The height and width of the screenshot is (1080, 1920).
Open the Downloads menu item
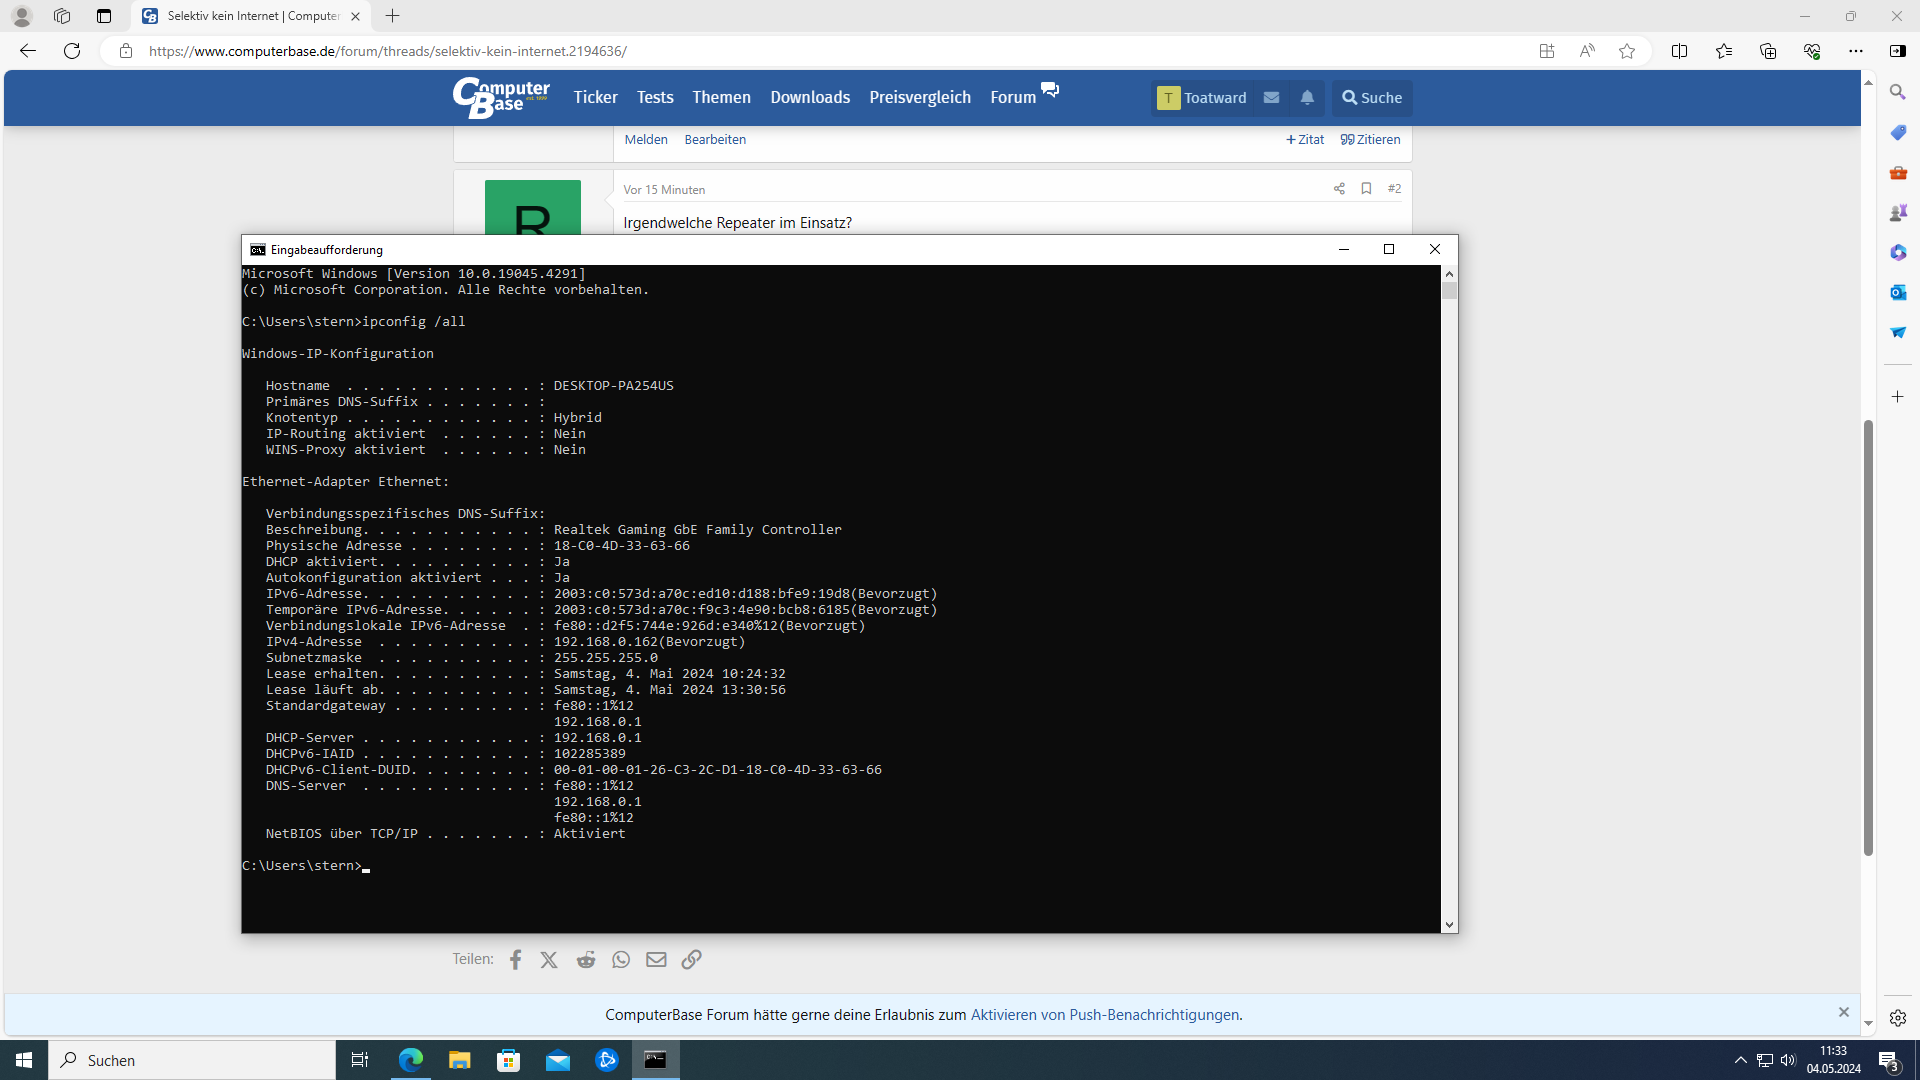[x=809, y=98]
